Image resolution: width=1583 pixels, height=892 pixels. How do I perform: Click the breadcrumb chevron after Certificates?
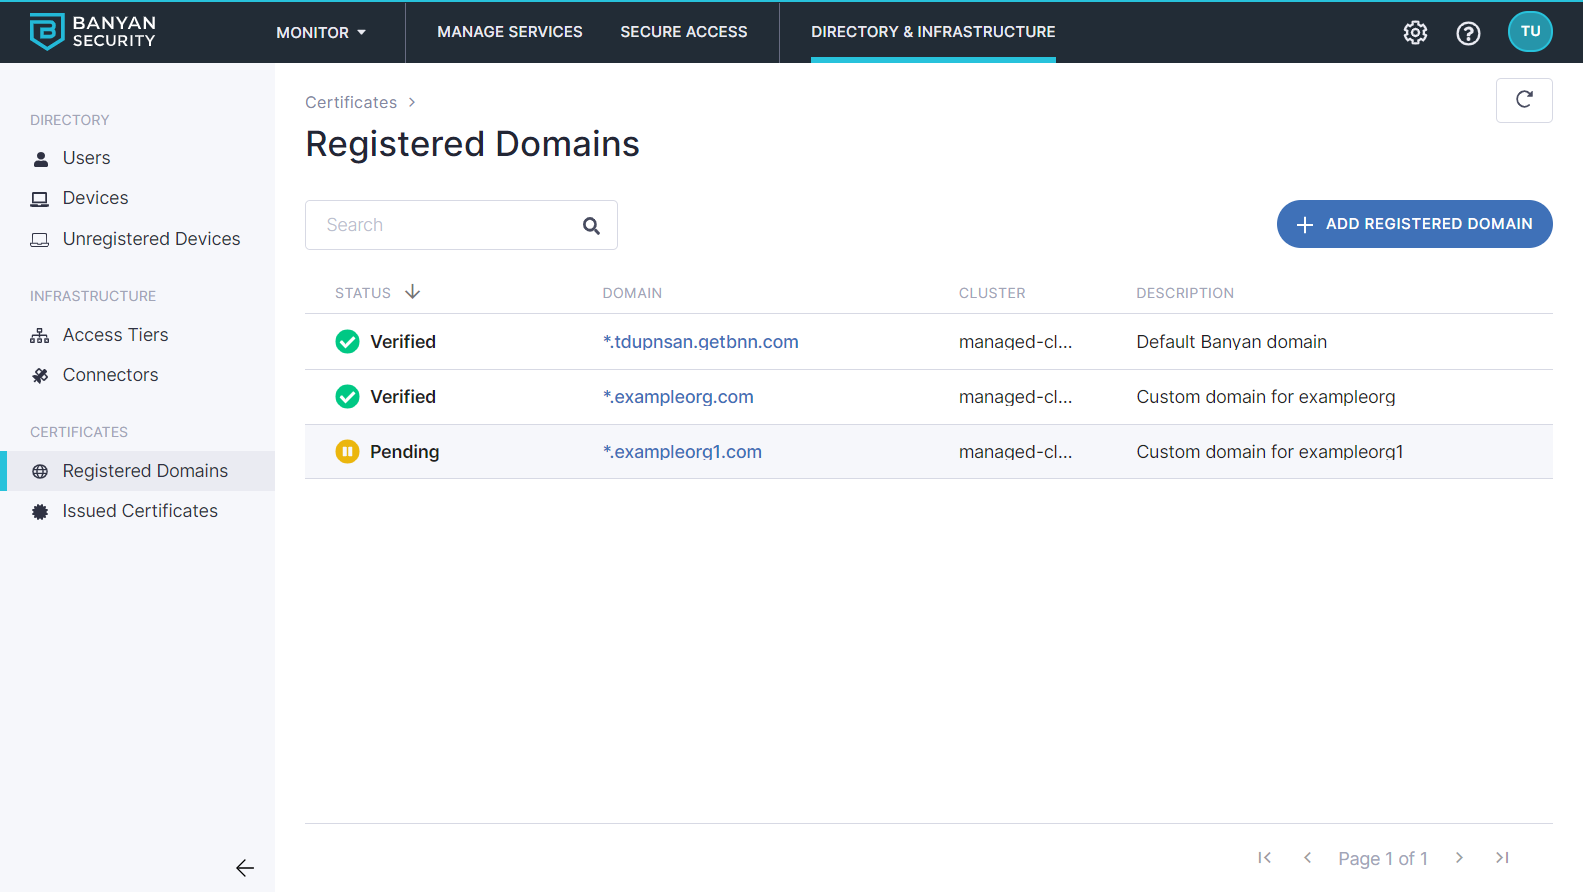412,103
